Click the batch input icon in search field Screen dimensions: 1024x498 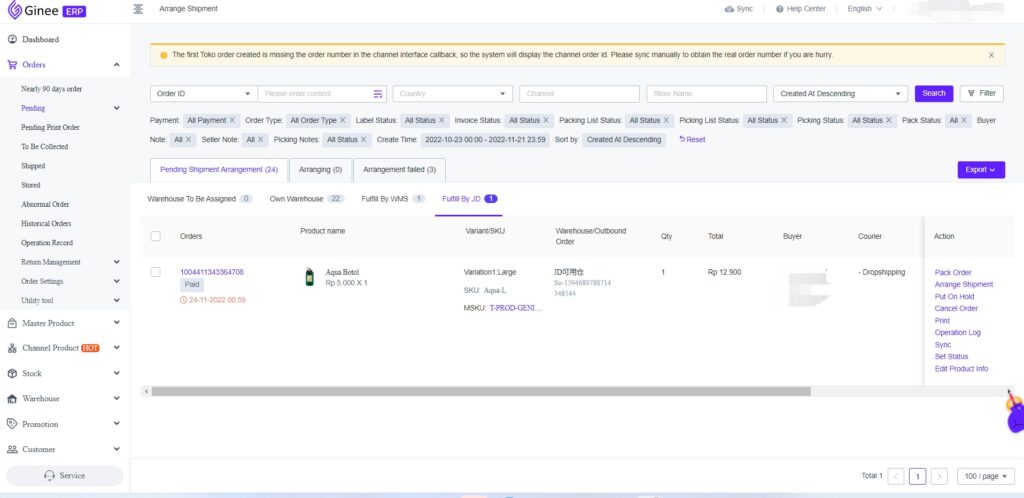pos(377,94)
